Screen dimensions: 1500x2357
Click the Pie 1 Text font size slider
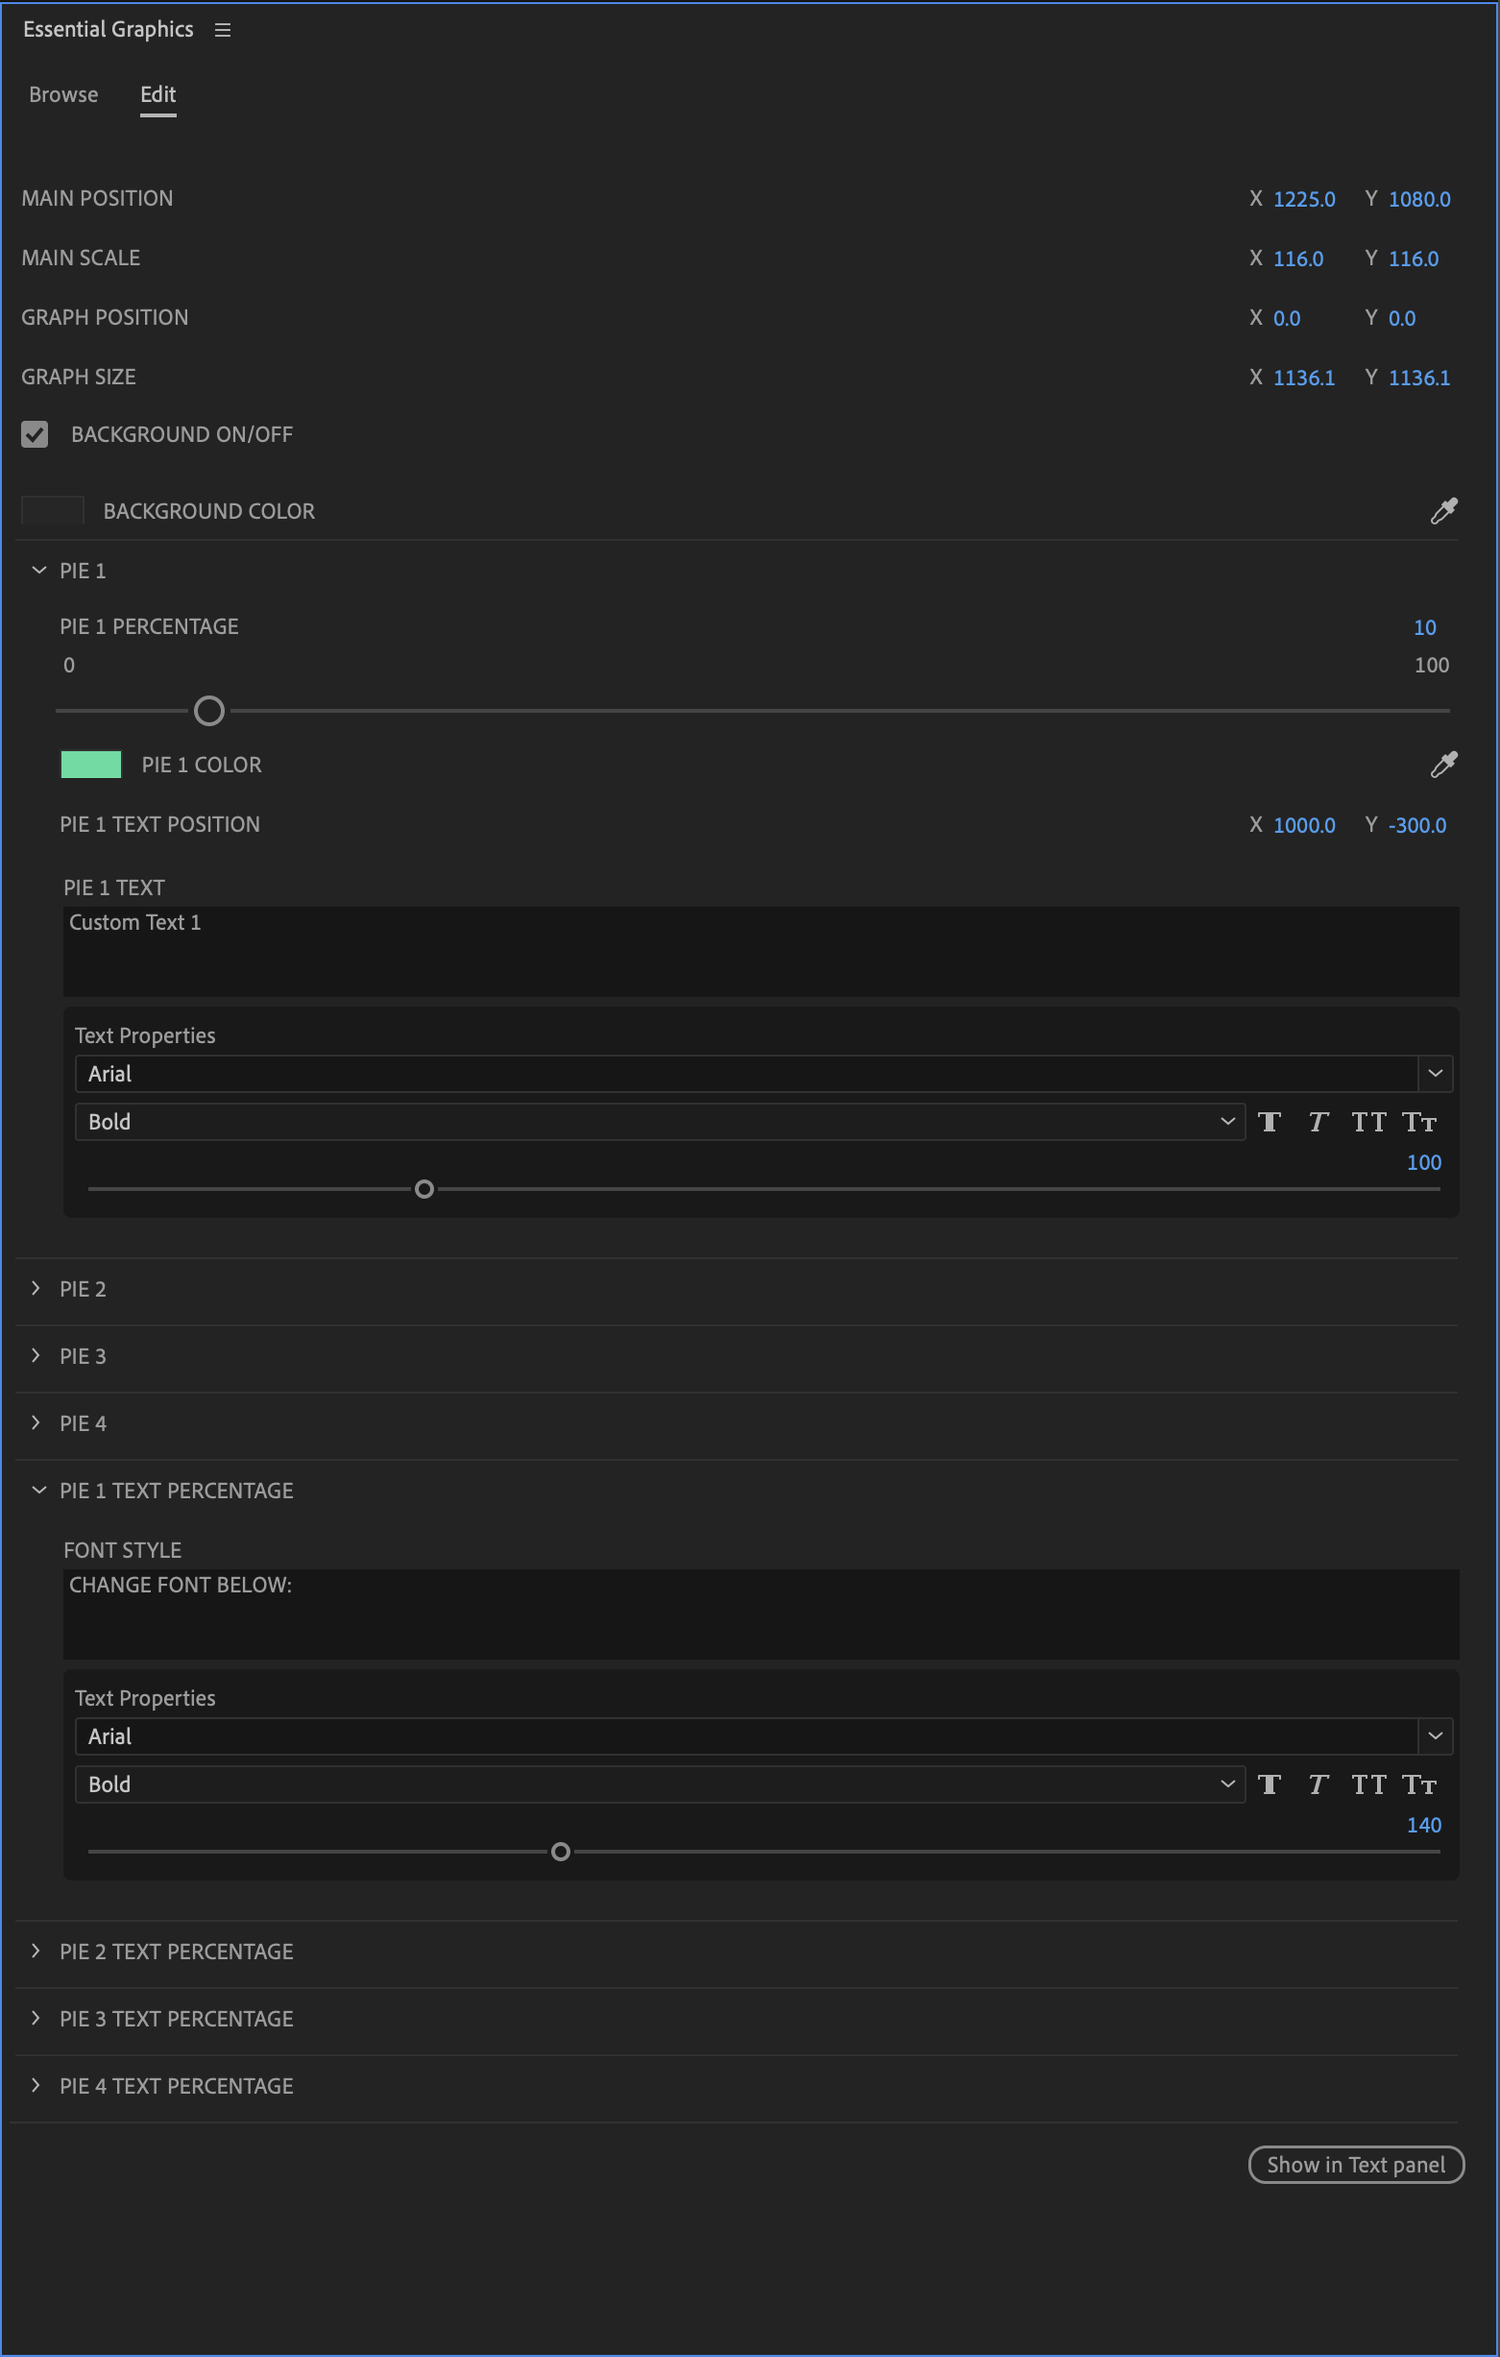424,1189
